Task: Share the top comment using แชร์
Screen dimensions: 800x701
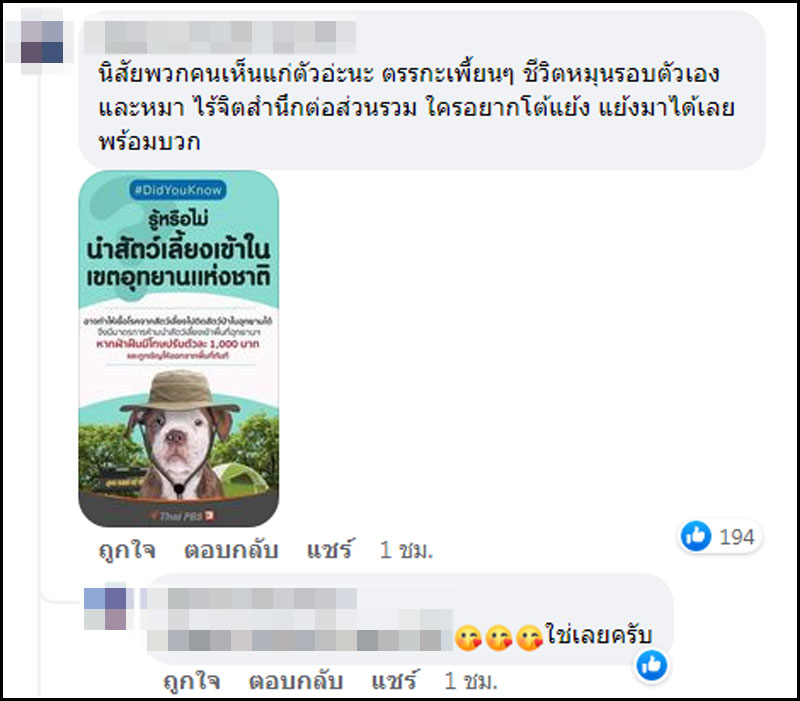Action: pos(330,550)
